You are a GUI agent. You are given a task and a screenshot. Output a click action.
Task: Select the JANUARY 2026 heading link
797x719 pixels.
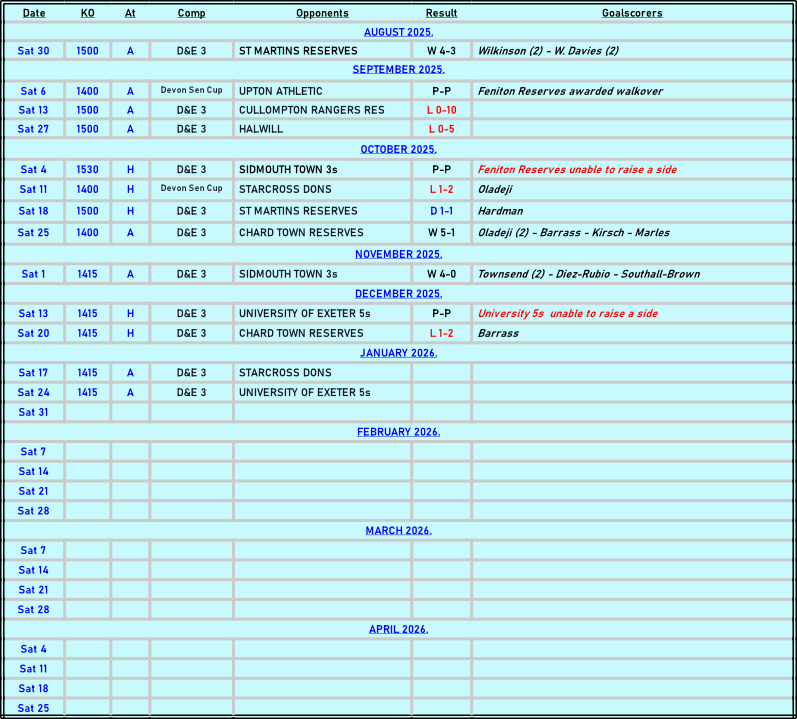coord(398,353)
